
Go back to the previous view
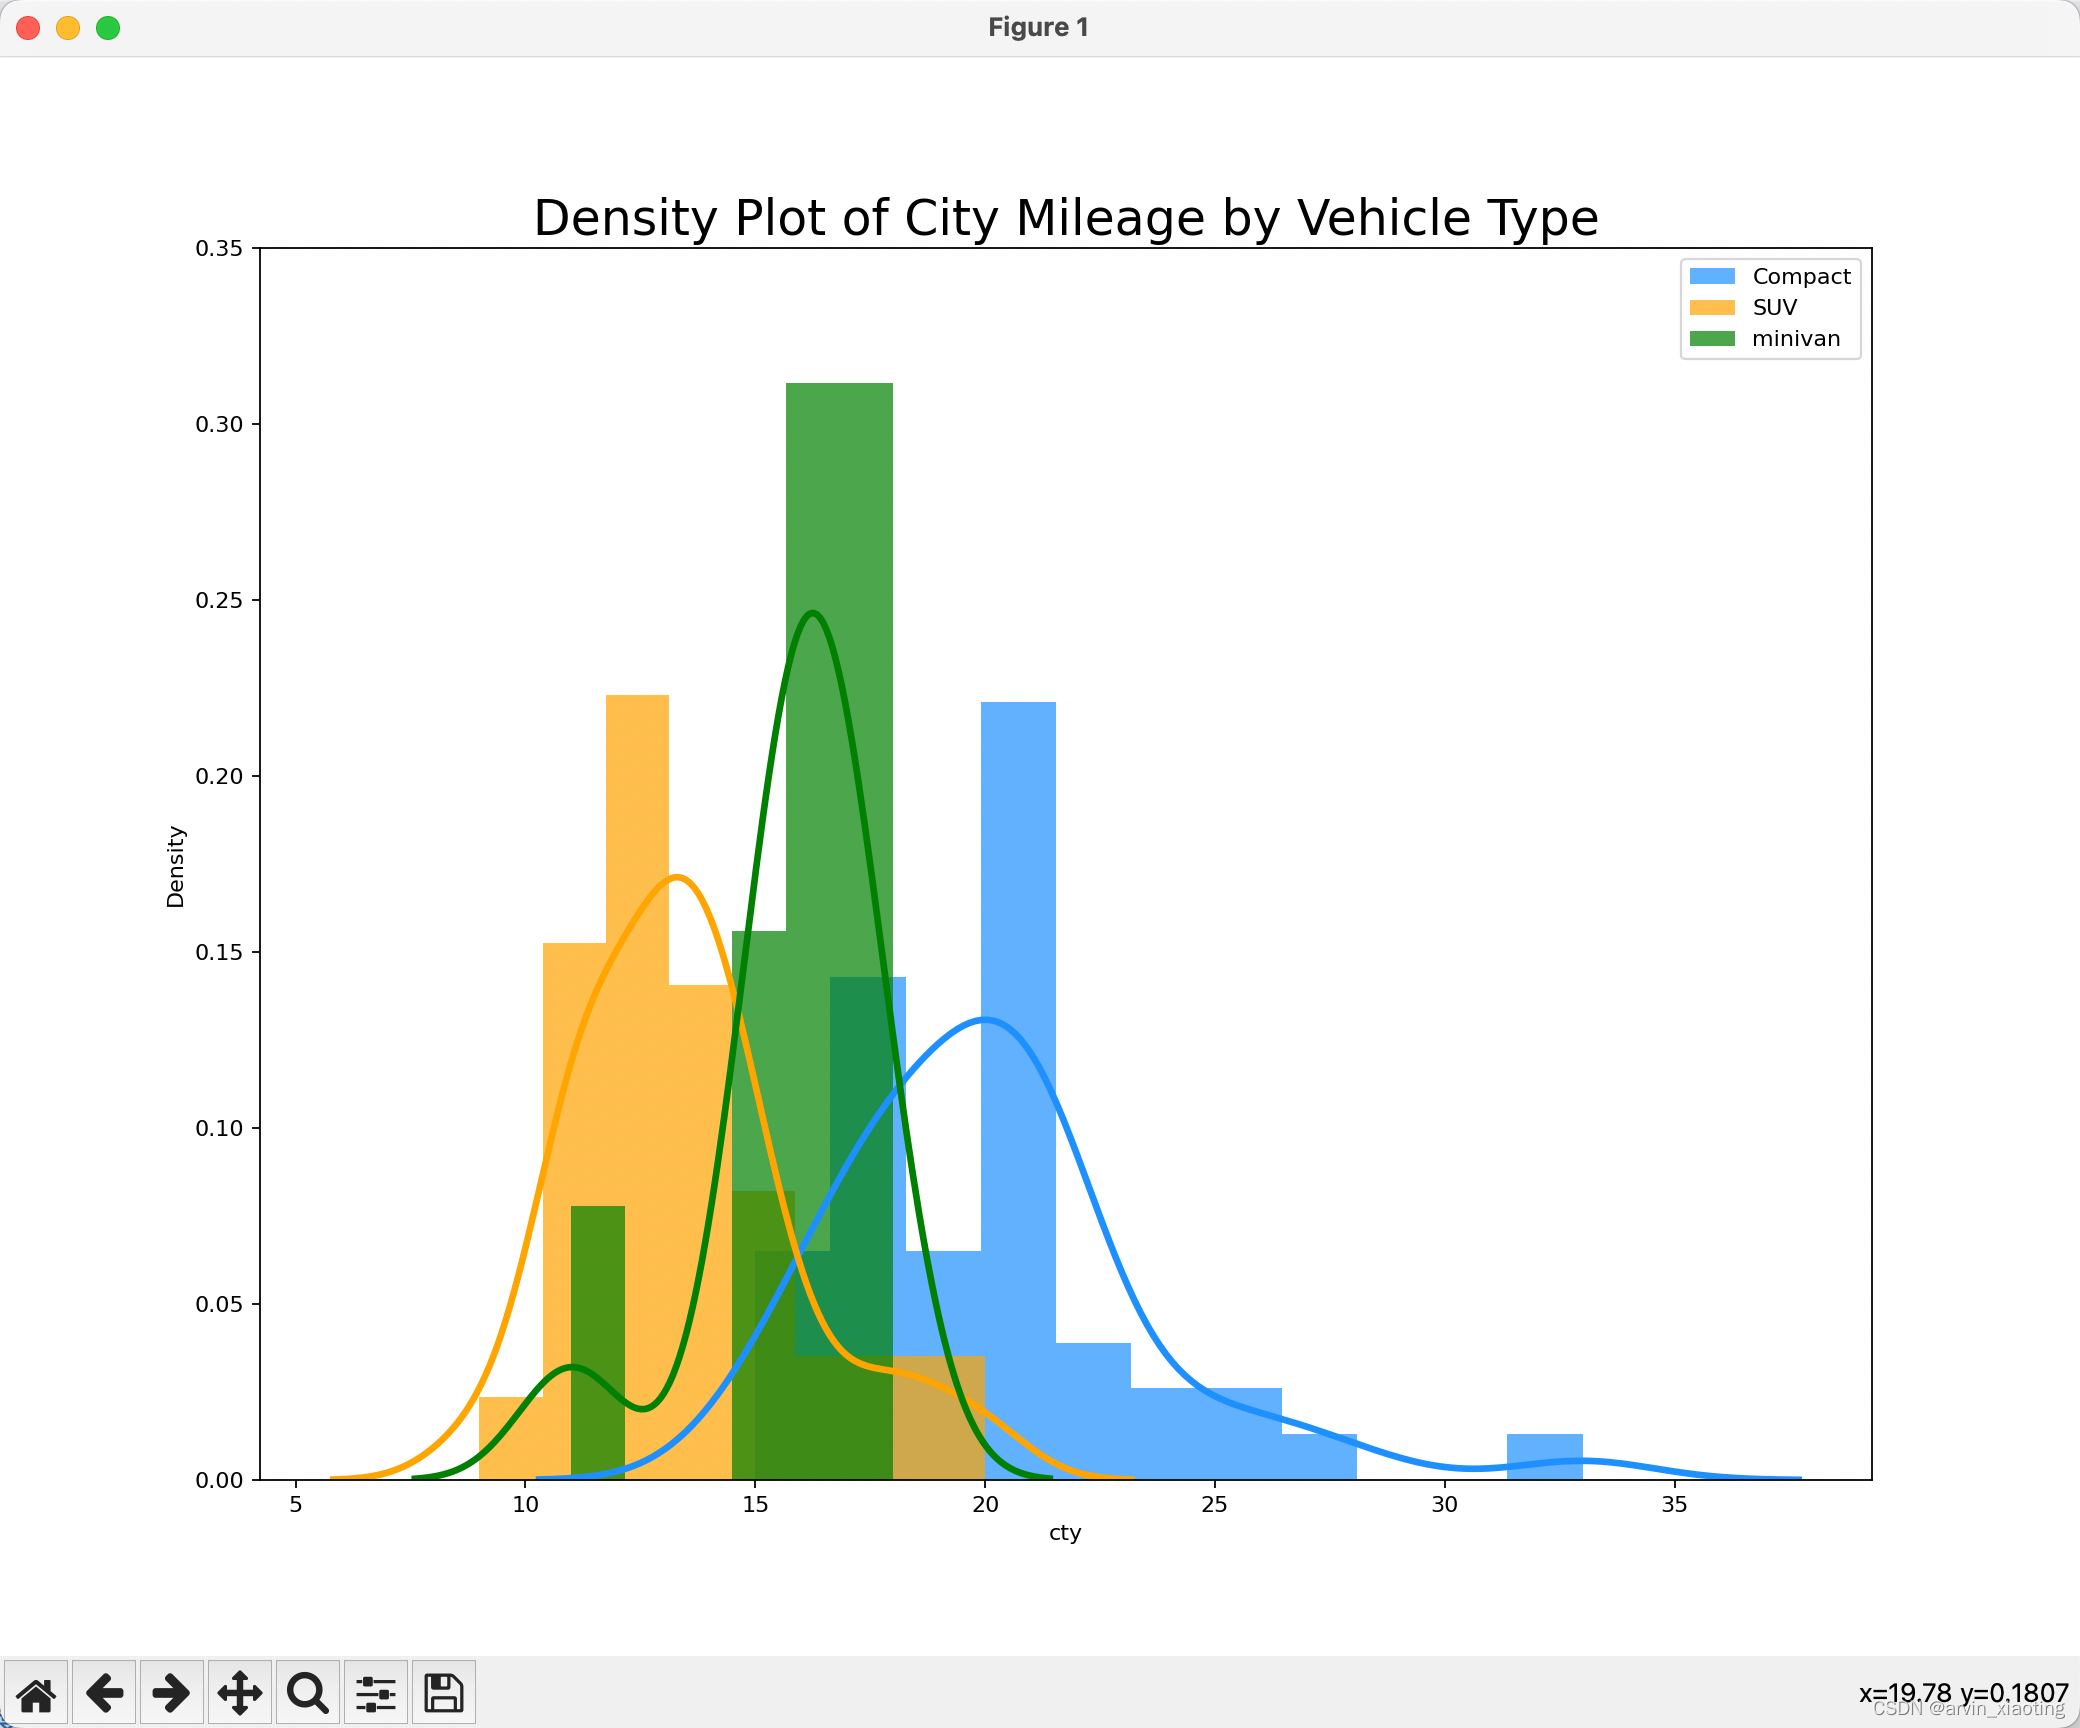tap(104, 1693)
